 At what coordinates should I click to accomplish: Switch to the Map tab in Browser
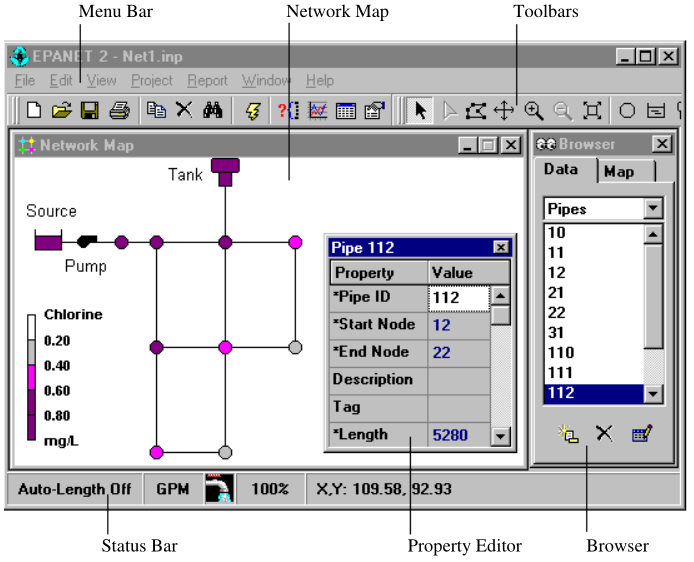click(619, 172)
